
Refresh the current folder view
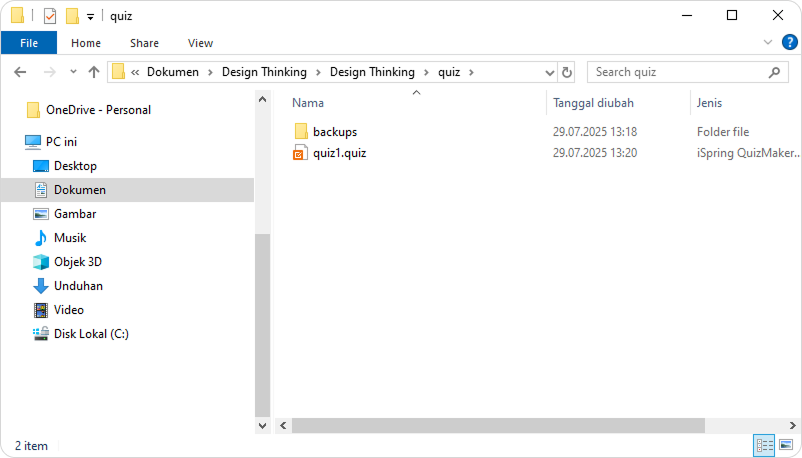click(x=568, y=72)
